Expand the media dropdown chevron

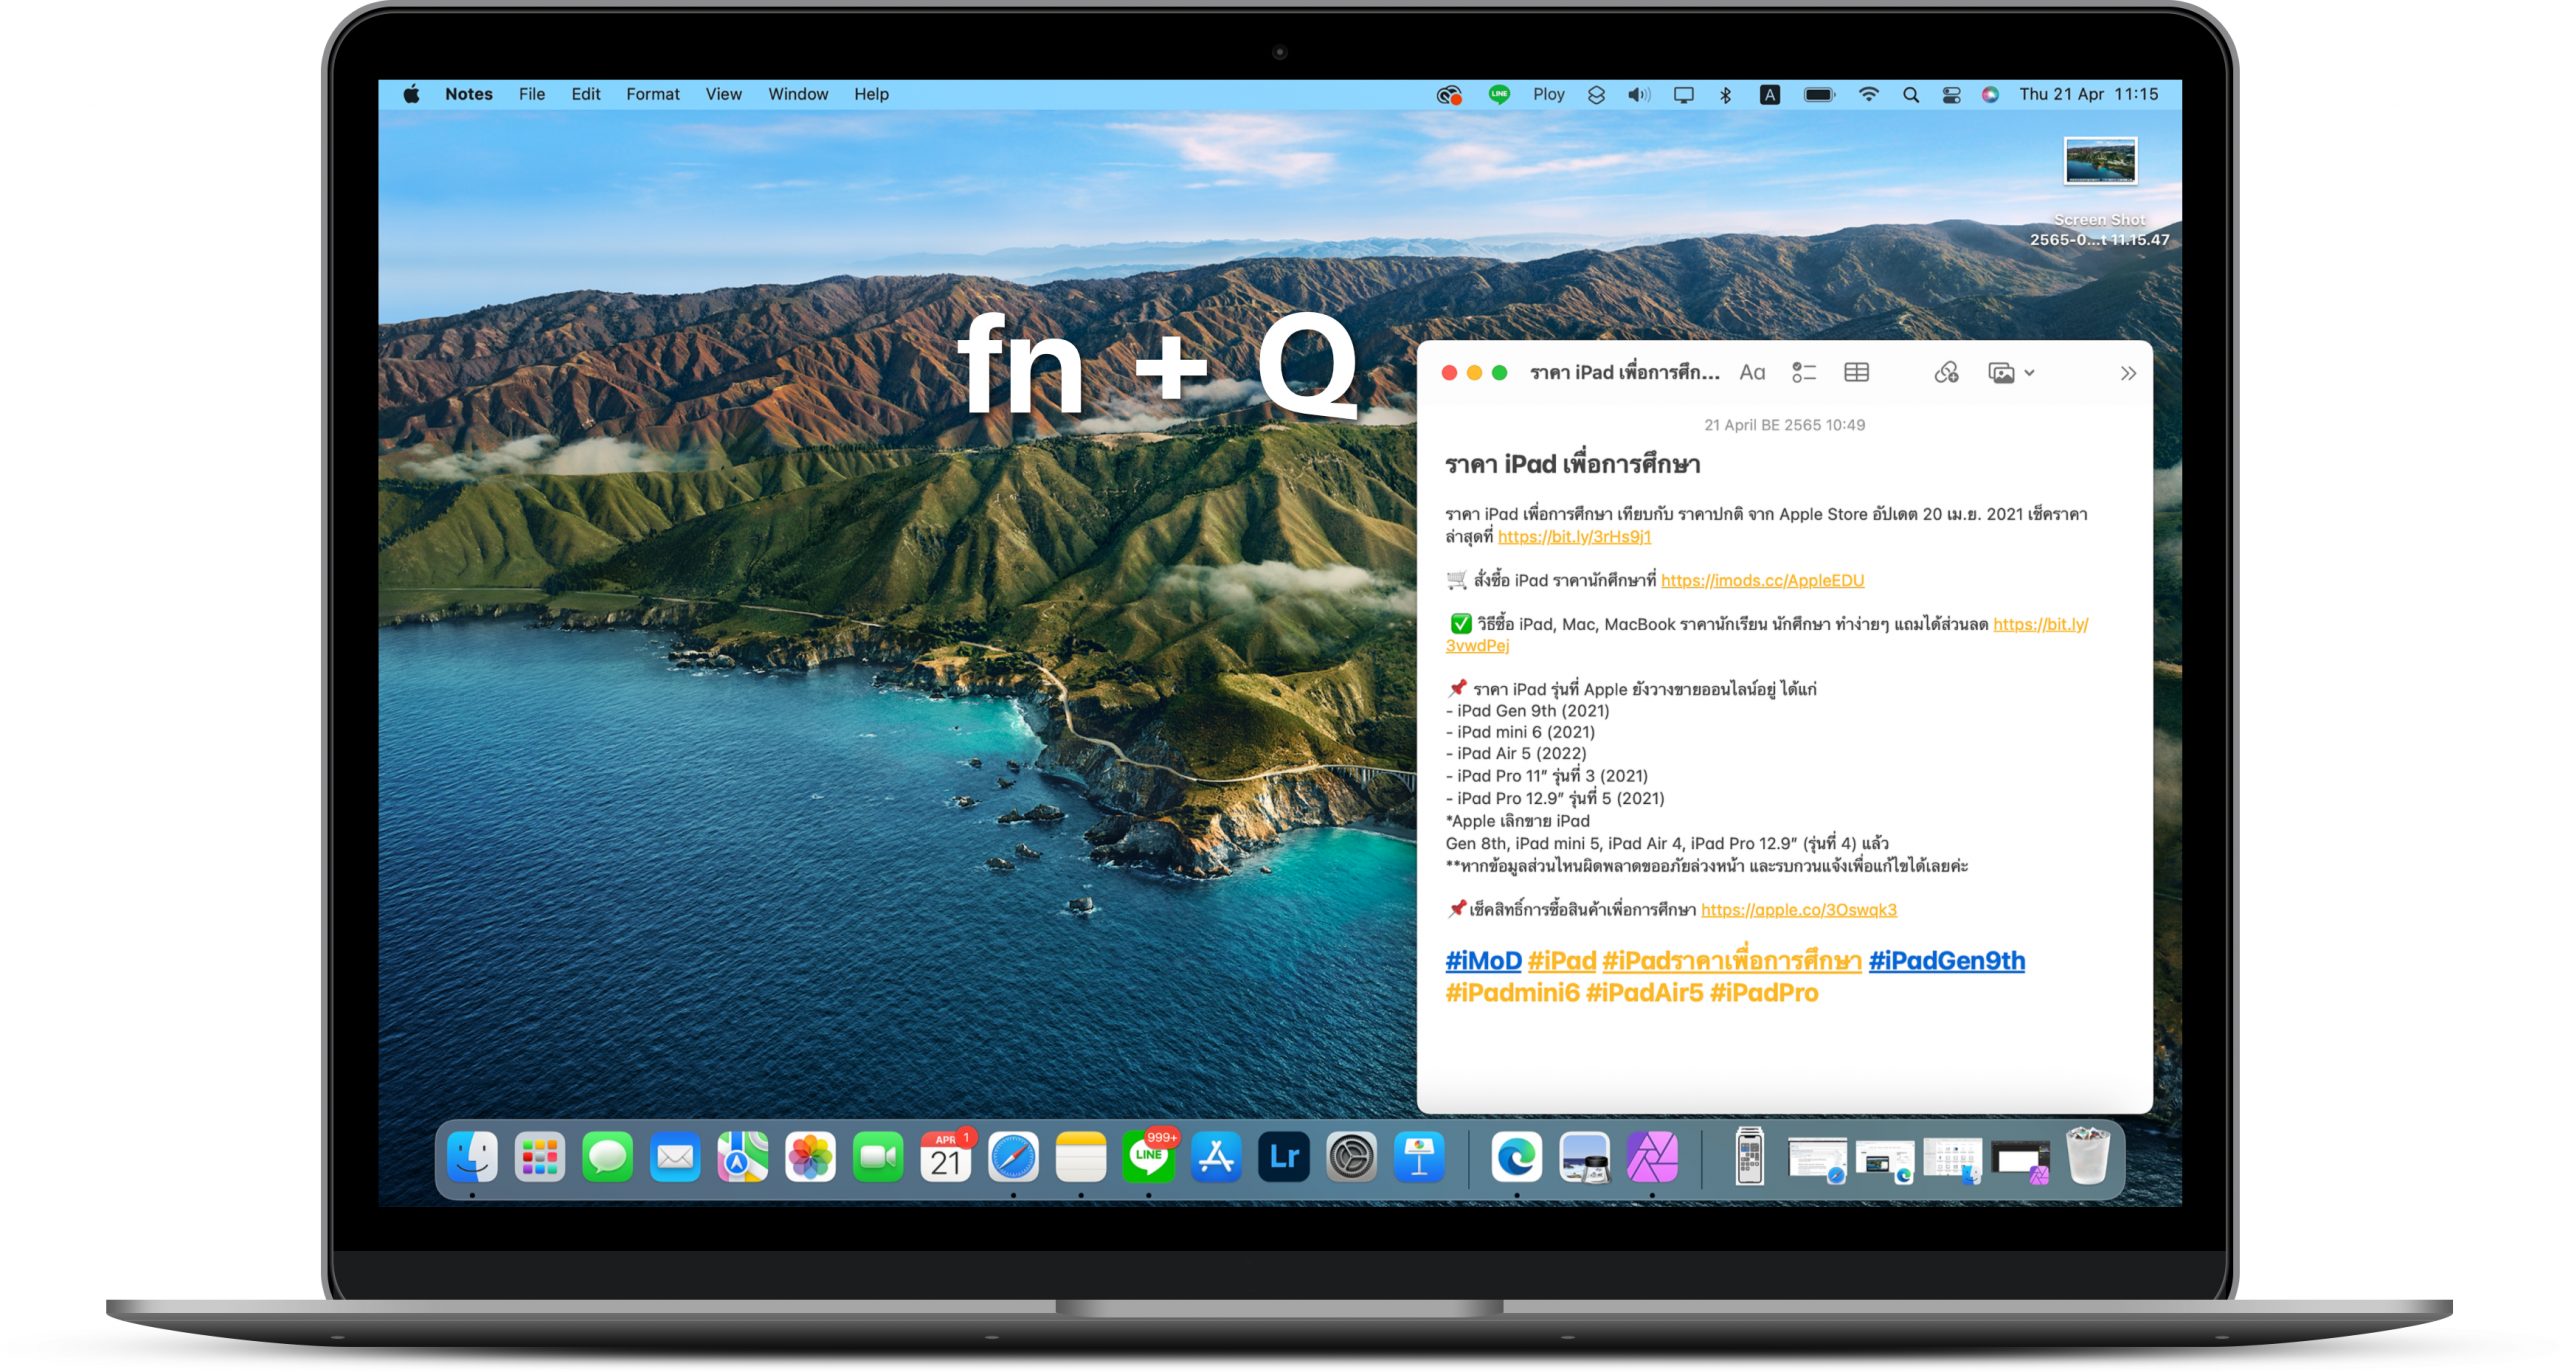pos(2030,373)
